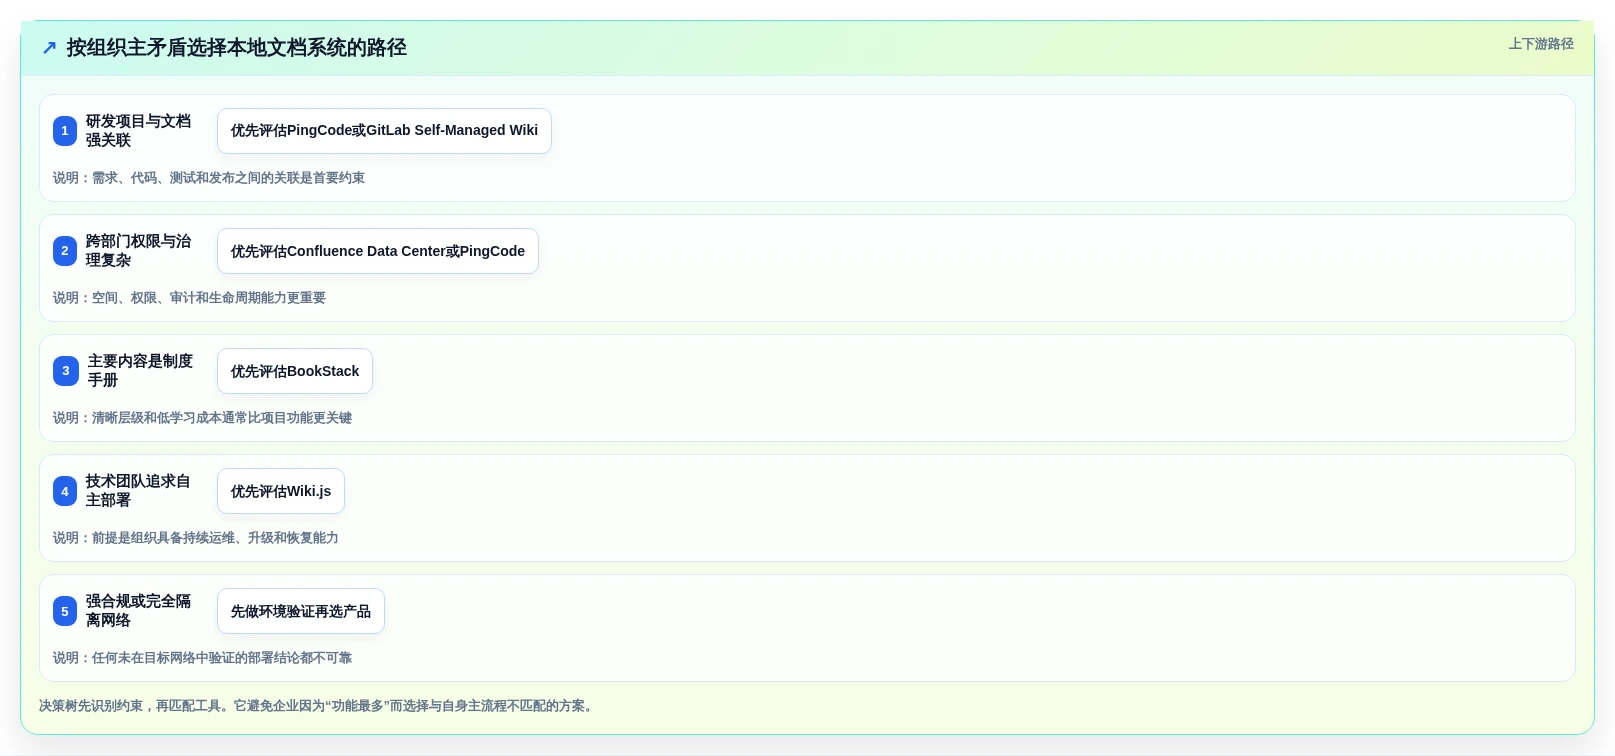Click the arrow icon beside the title
The image size is (1615, 756).
(x=49, y=48)
